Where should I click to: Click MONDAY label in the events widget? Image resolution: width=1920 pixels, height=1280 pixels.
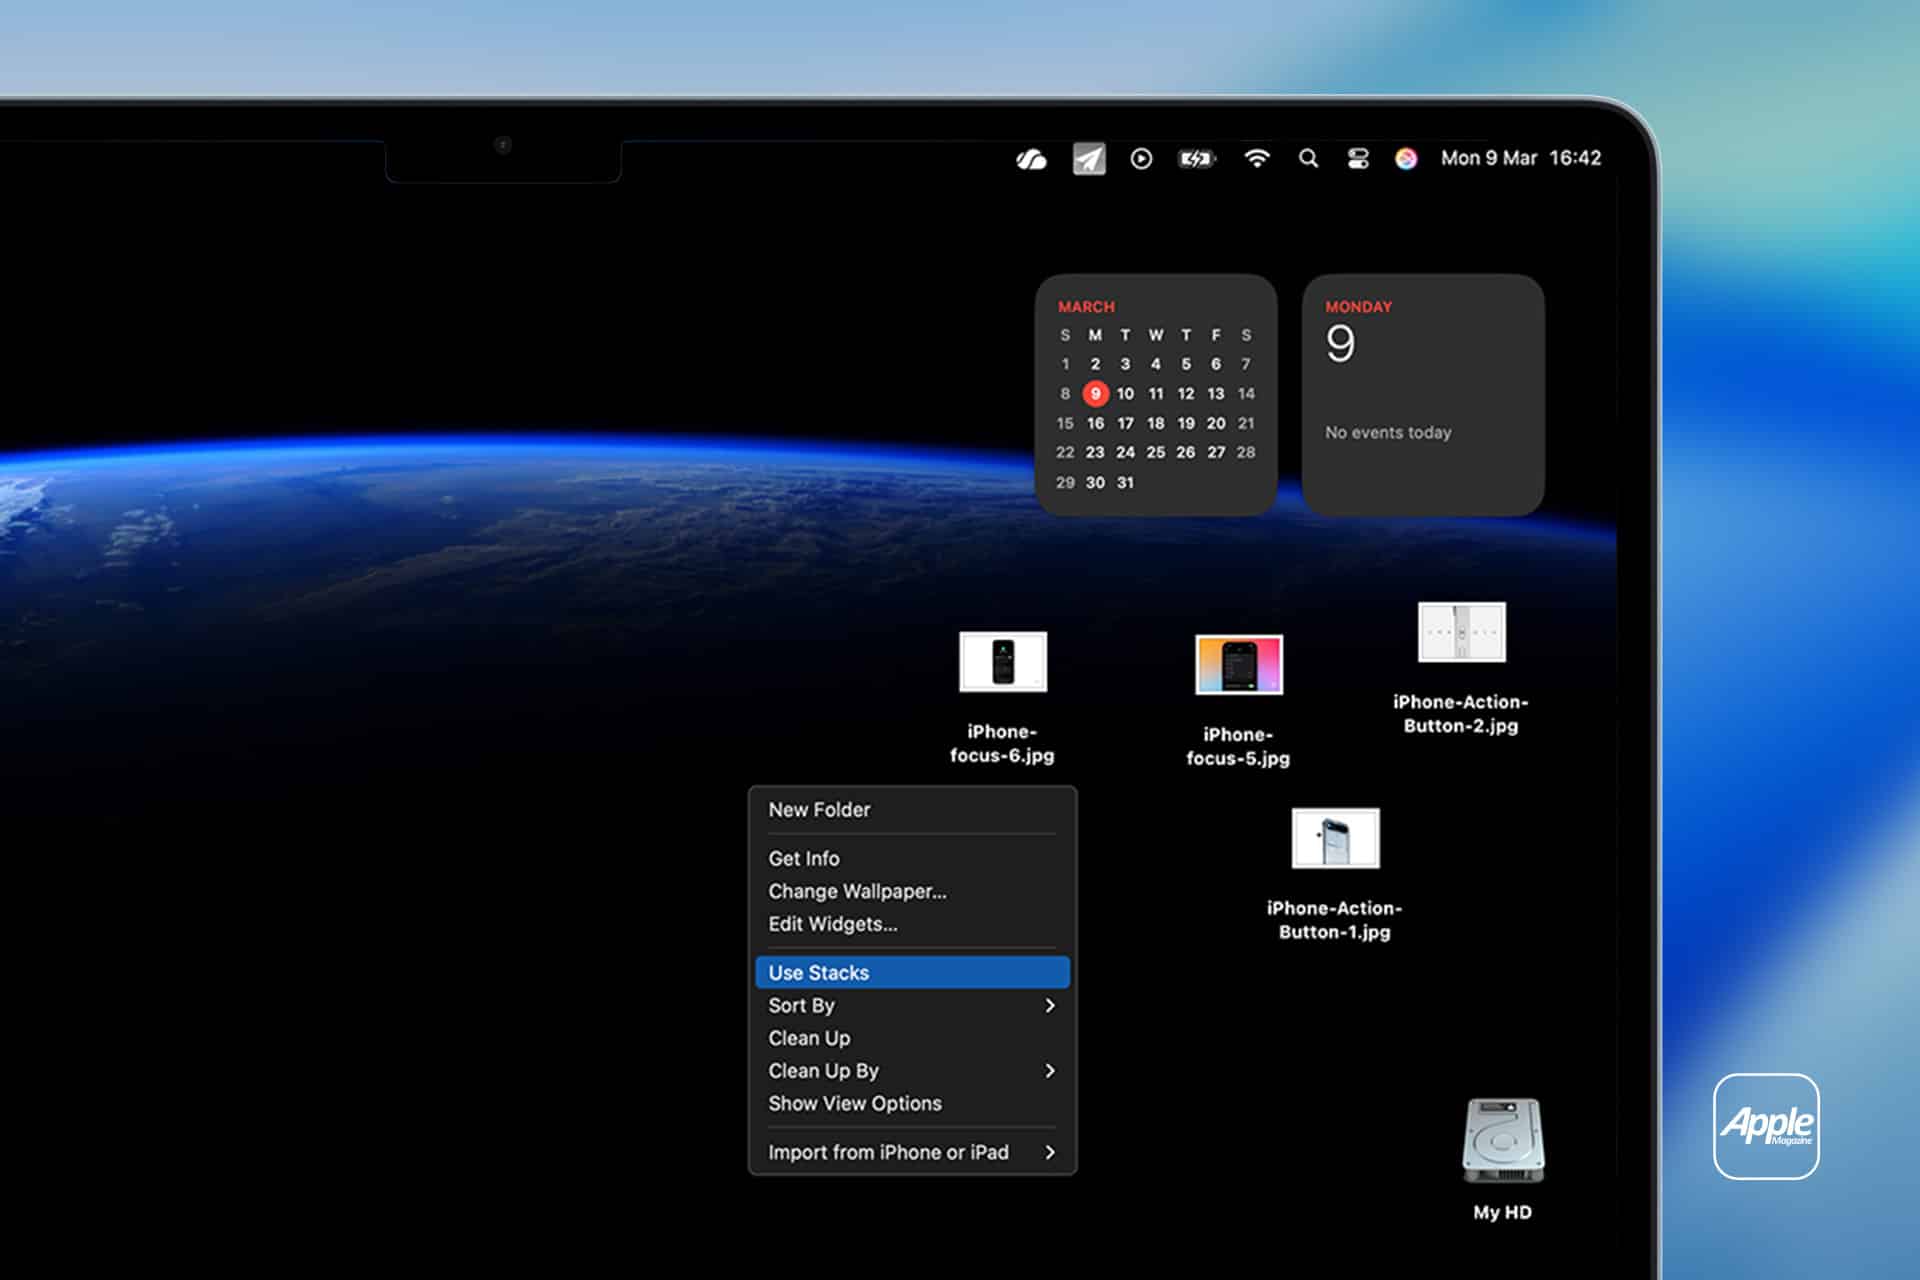(x=1359, y=306)
